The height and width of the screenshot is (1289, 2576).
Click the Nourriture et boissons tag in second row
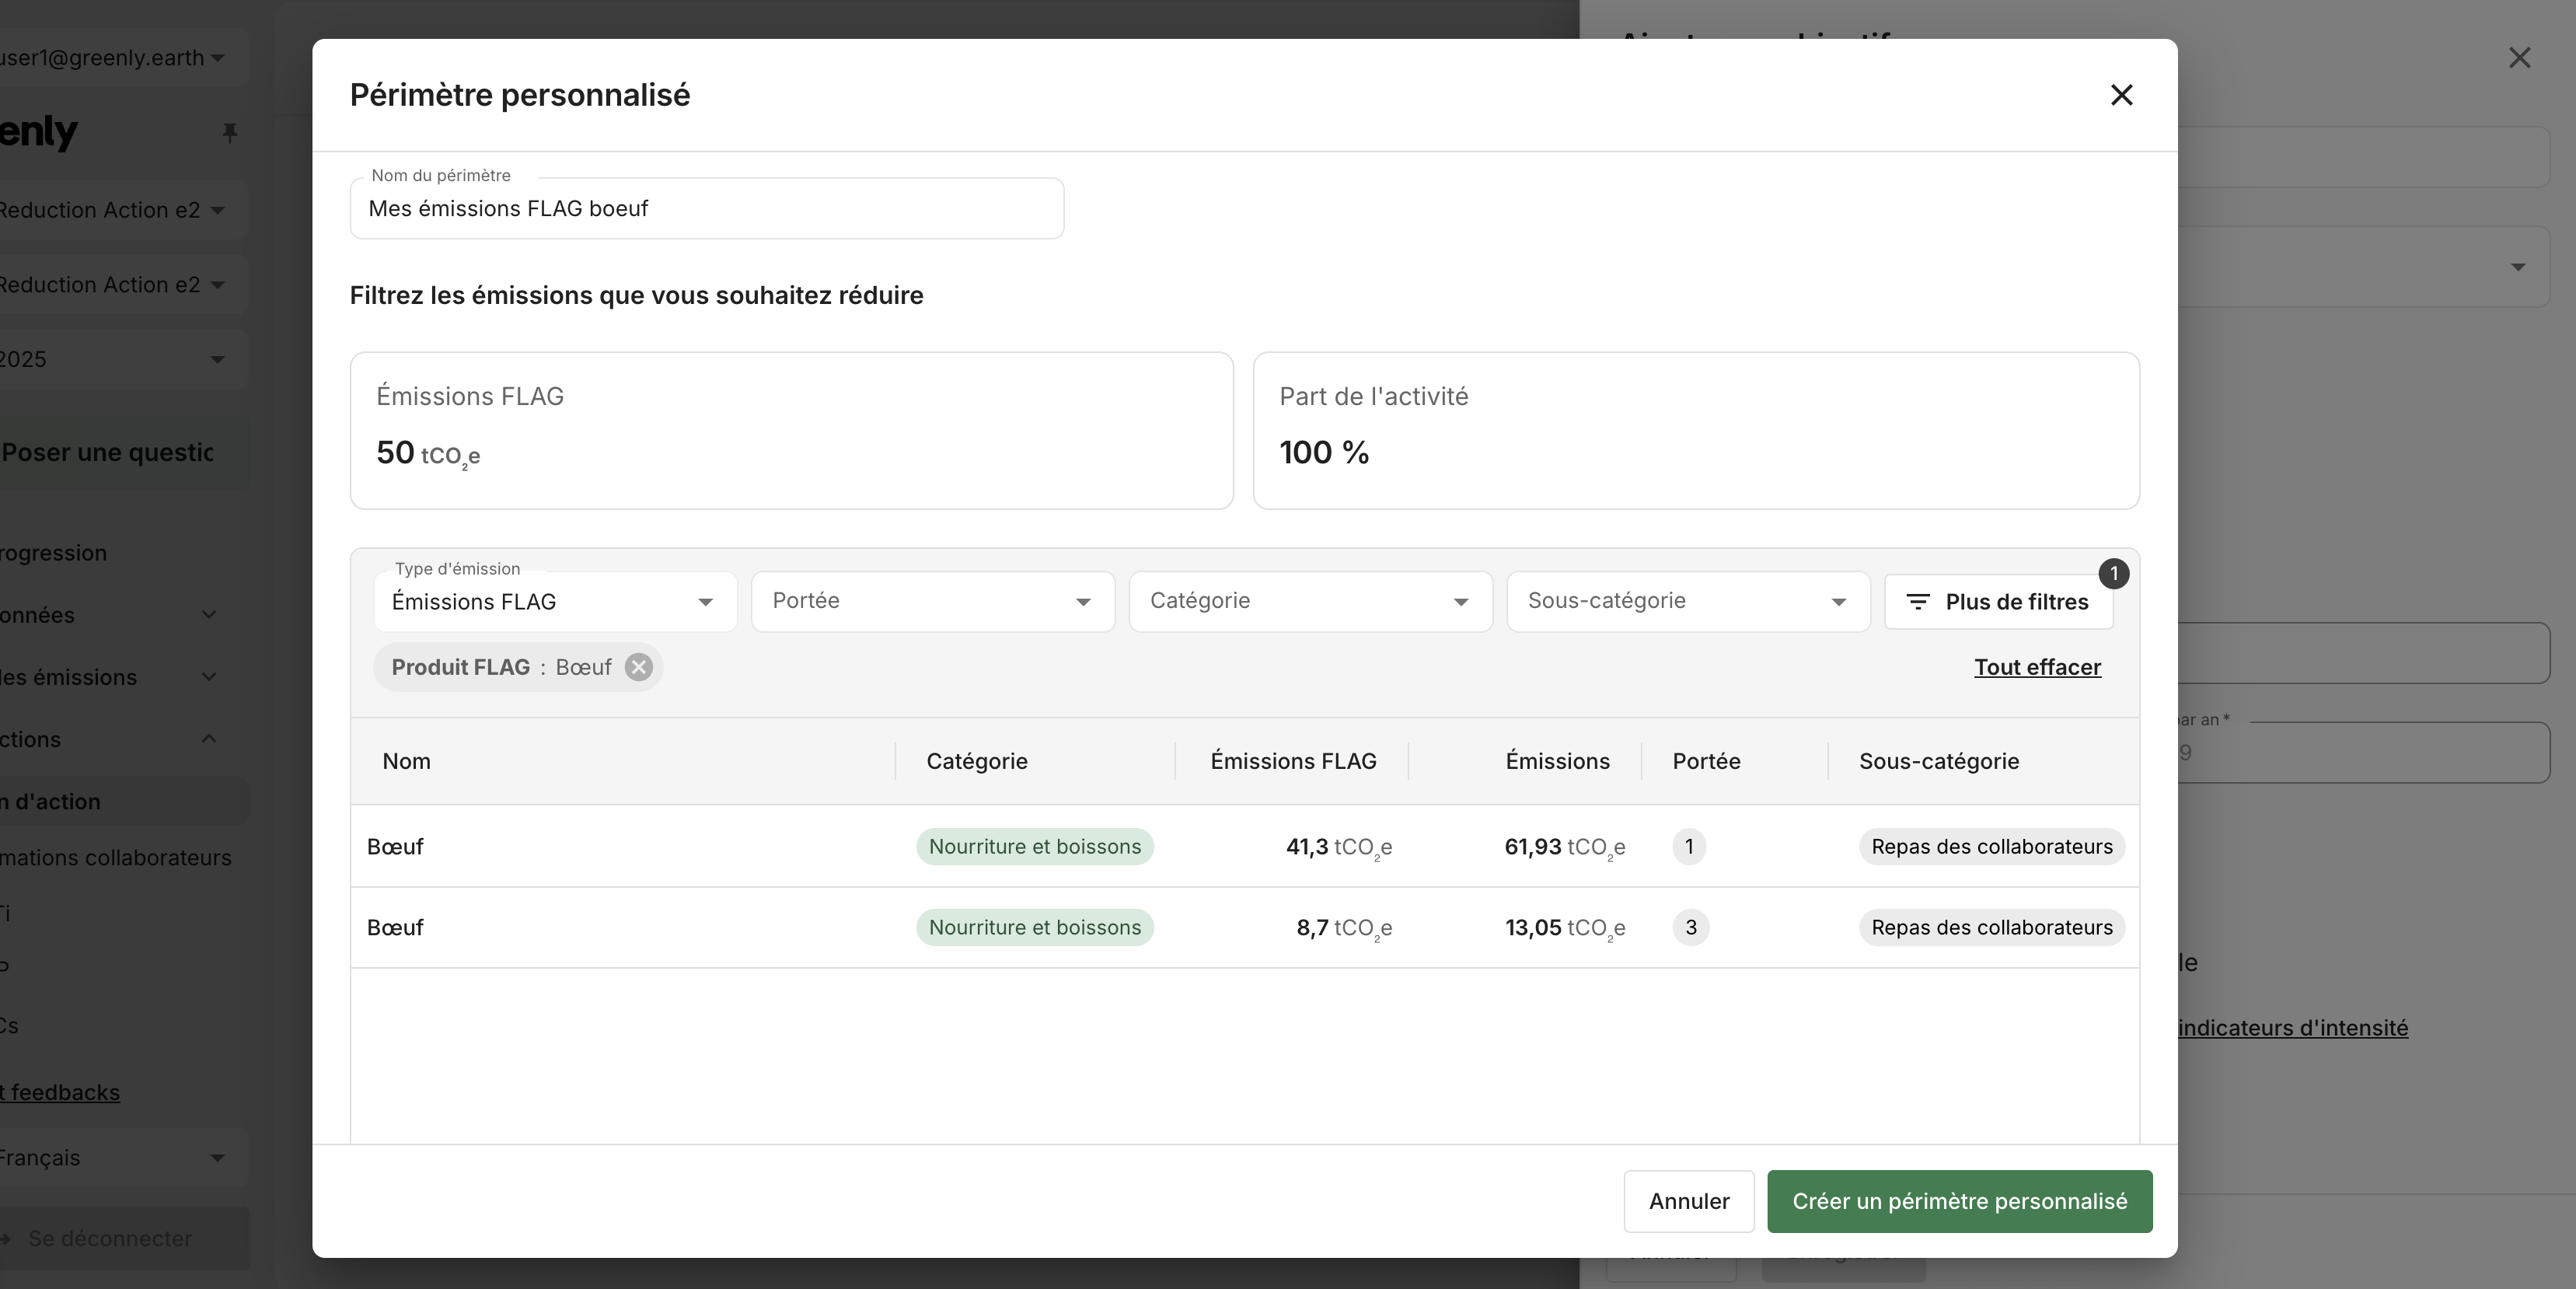point(1035,928)
